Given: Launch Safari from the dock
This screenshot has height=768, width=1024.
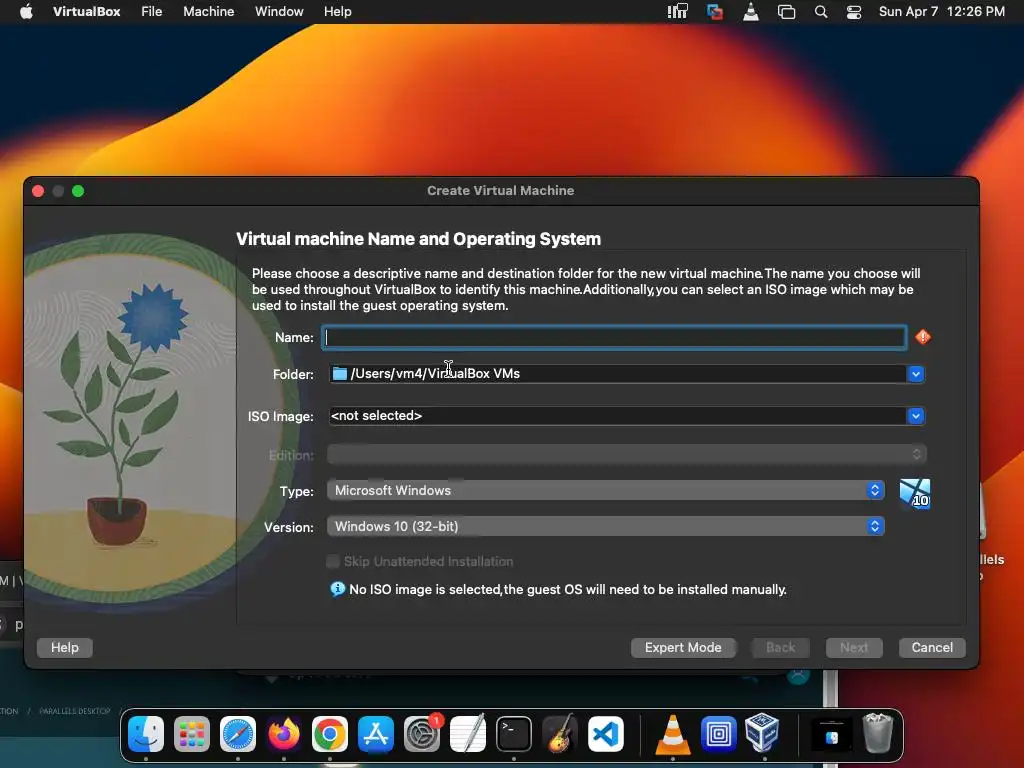Looking at the screenshot, I should 238,734.
